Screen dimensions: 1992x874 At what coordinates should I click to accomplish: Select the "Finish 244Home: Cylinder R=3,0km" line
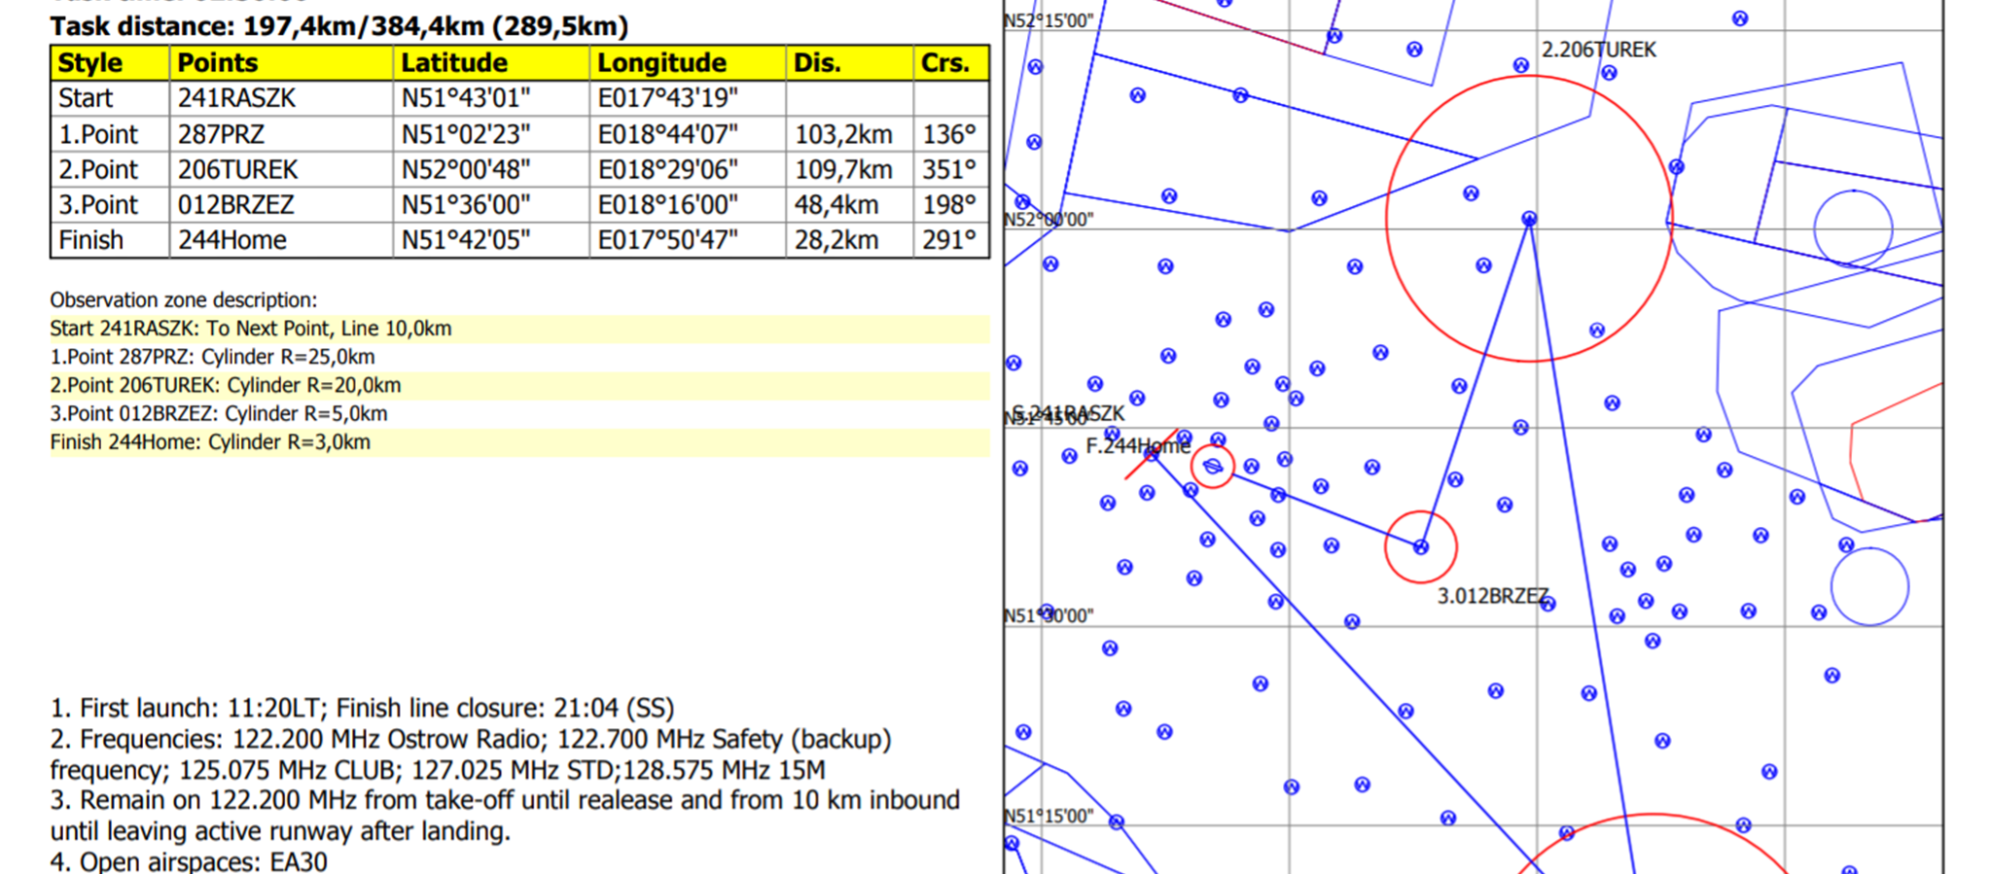210,442
